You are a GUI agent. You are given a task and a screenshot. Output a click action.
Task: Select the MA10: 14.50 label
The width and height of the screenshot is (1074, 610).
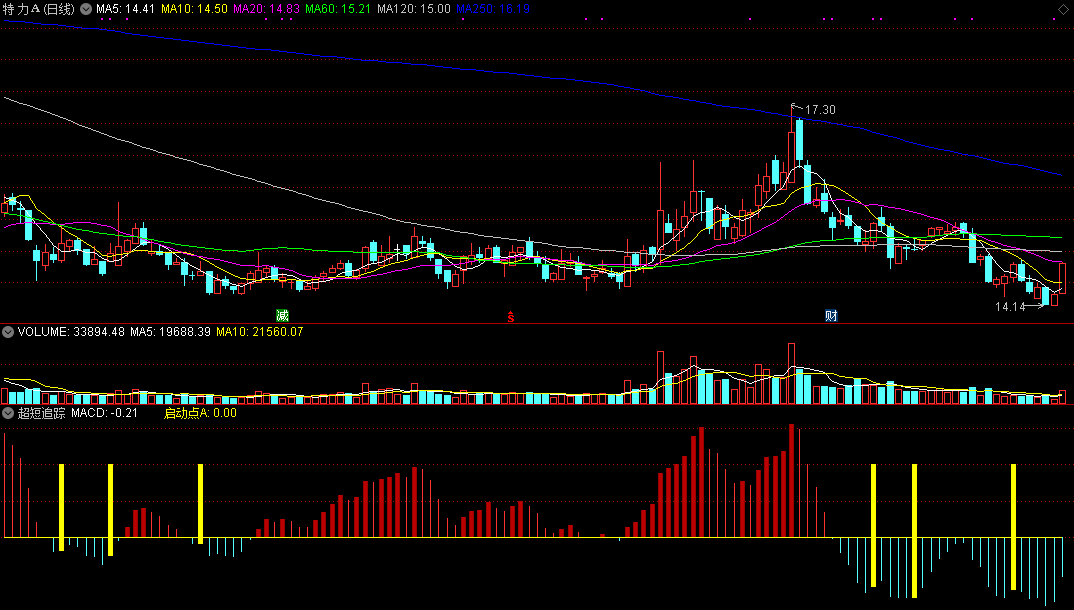[195, 9]
